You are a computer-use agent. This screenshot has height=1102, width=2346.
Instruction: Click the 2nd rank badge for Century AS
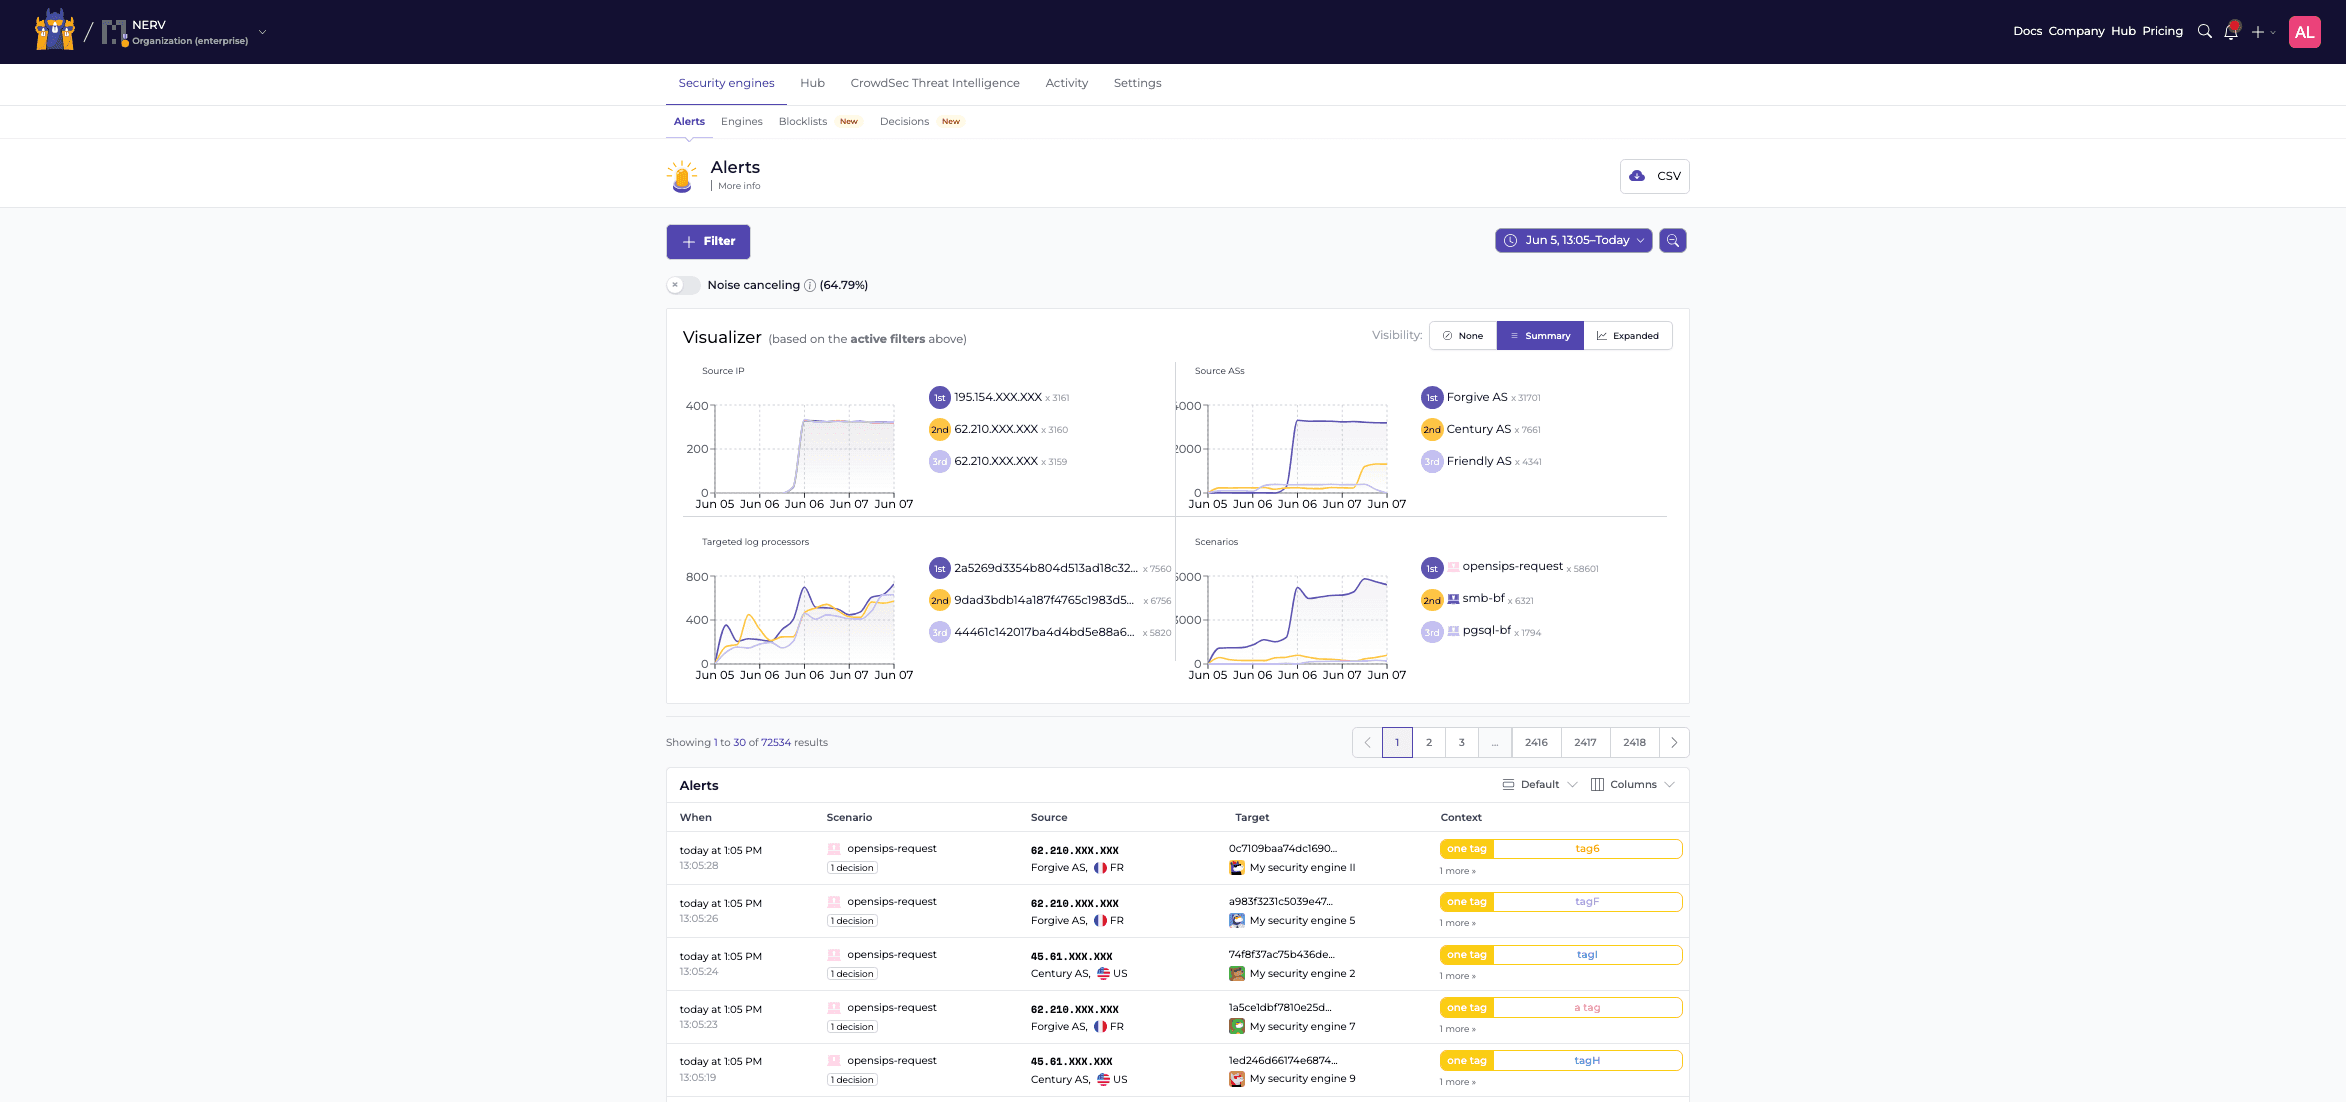1432,430
